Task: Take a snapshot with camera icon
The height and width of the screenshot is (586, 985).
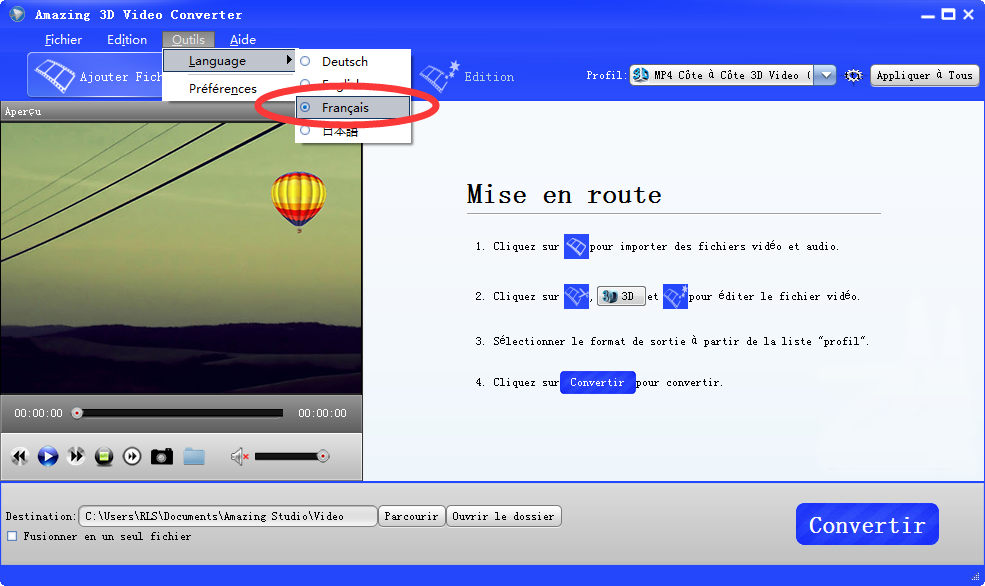Action: 161,457
